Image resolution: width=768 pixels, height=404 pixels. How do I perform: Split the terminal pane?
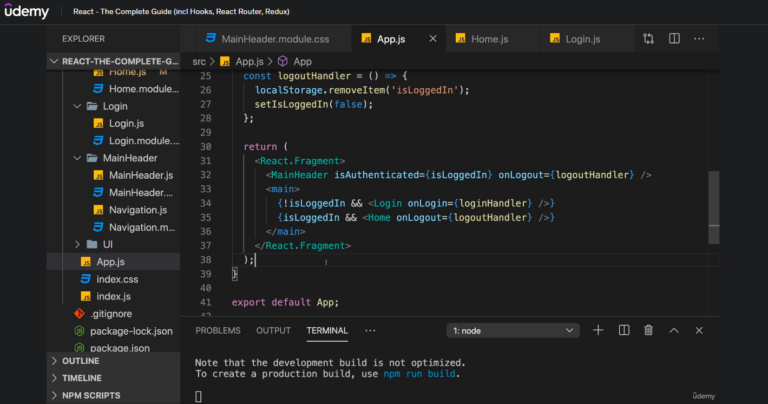624,331
